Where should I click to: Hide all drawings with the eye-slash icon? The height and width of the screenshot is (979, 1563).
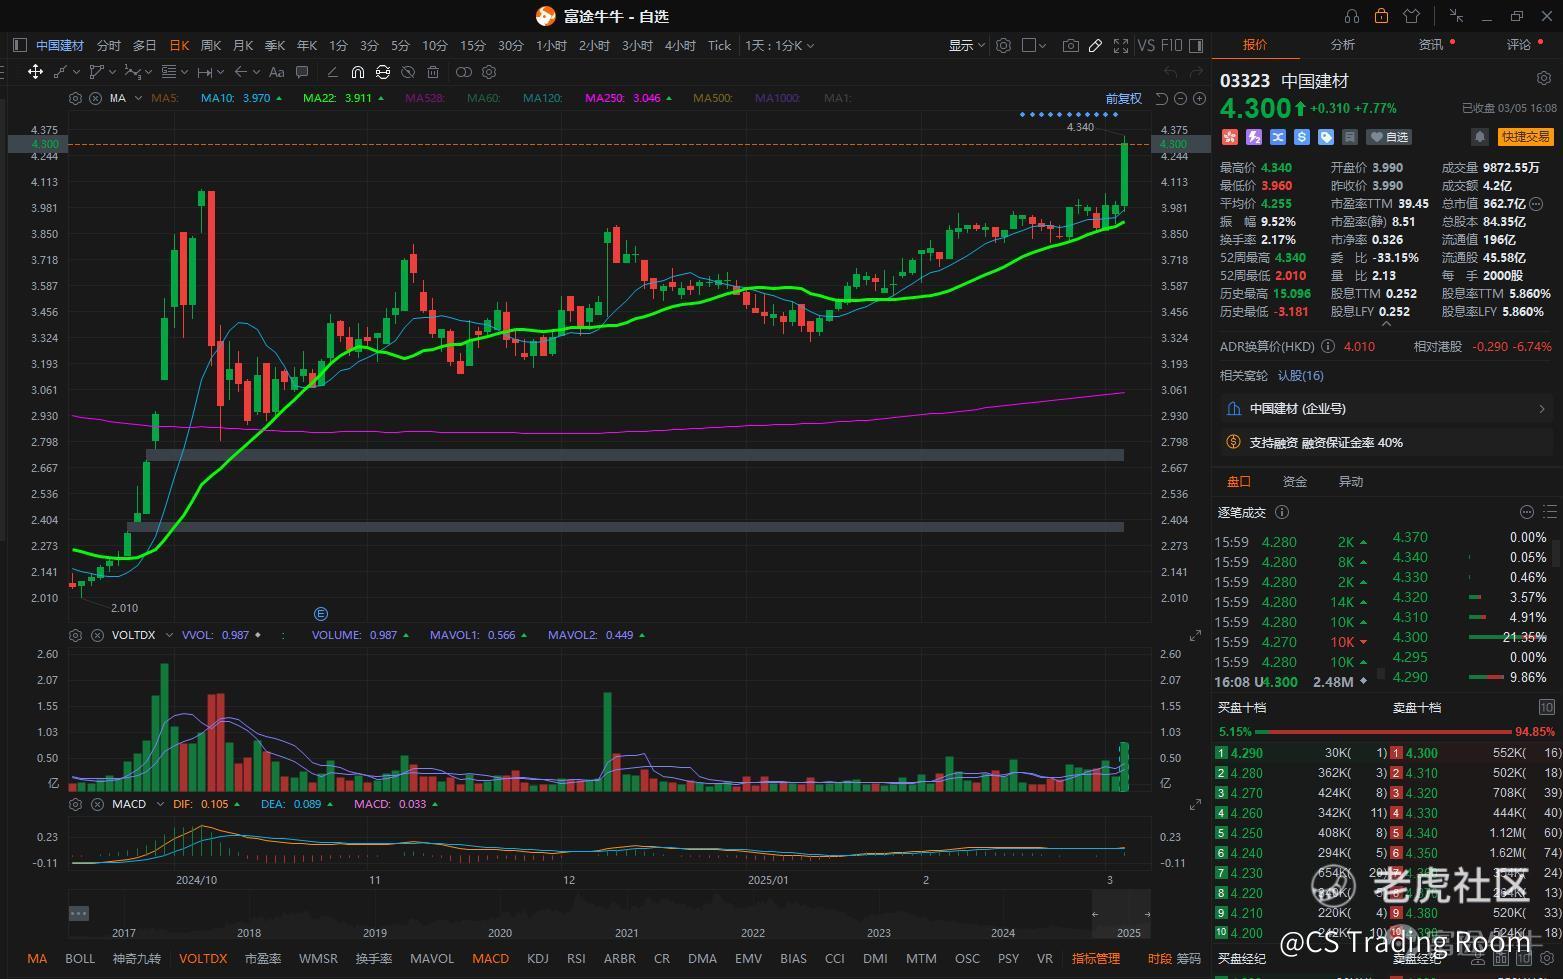click(408, 72)
